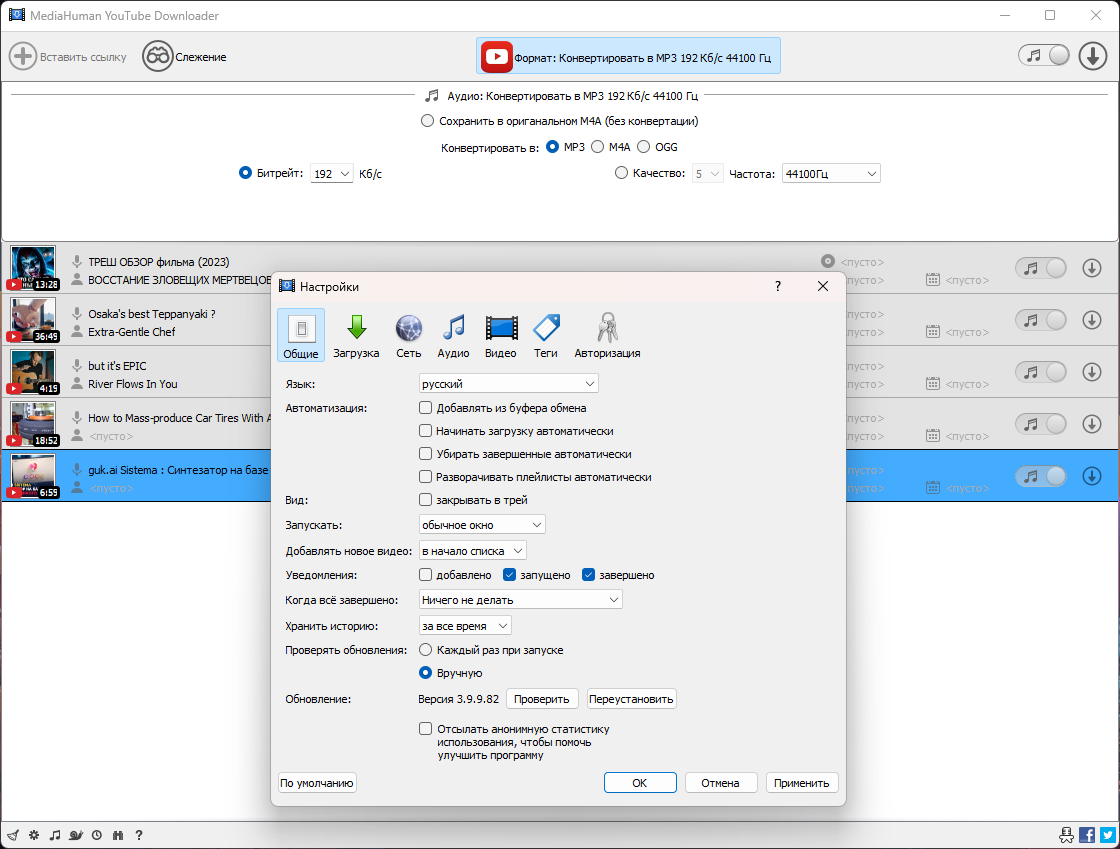
Task: Open the Частота 44100Гц dropdown
Action: tap(831, 174)
